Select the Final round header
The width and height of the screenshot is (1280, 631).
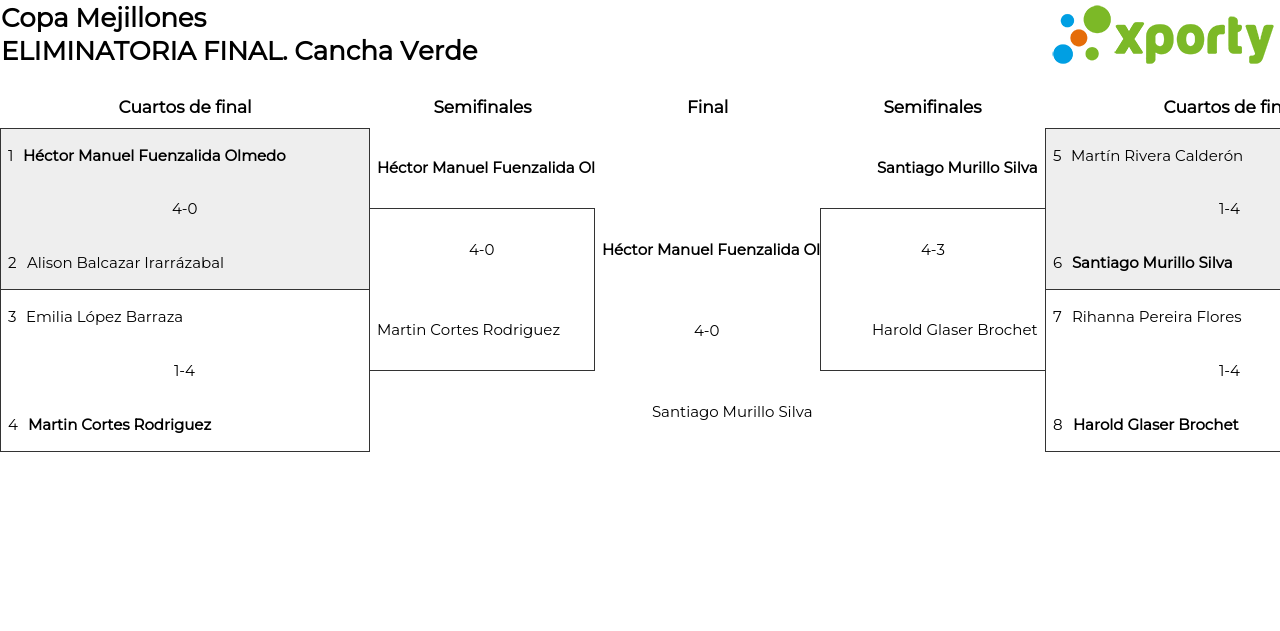(x=707, y=107)
